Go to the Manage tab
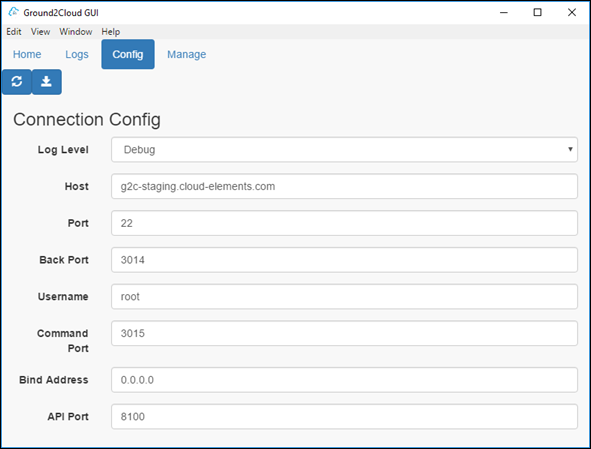 click(187, 54)
